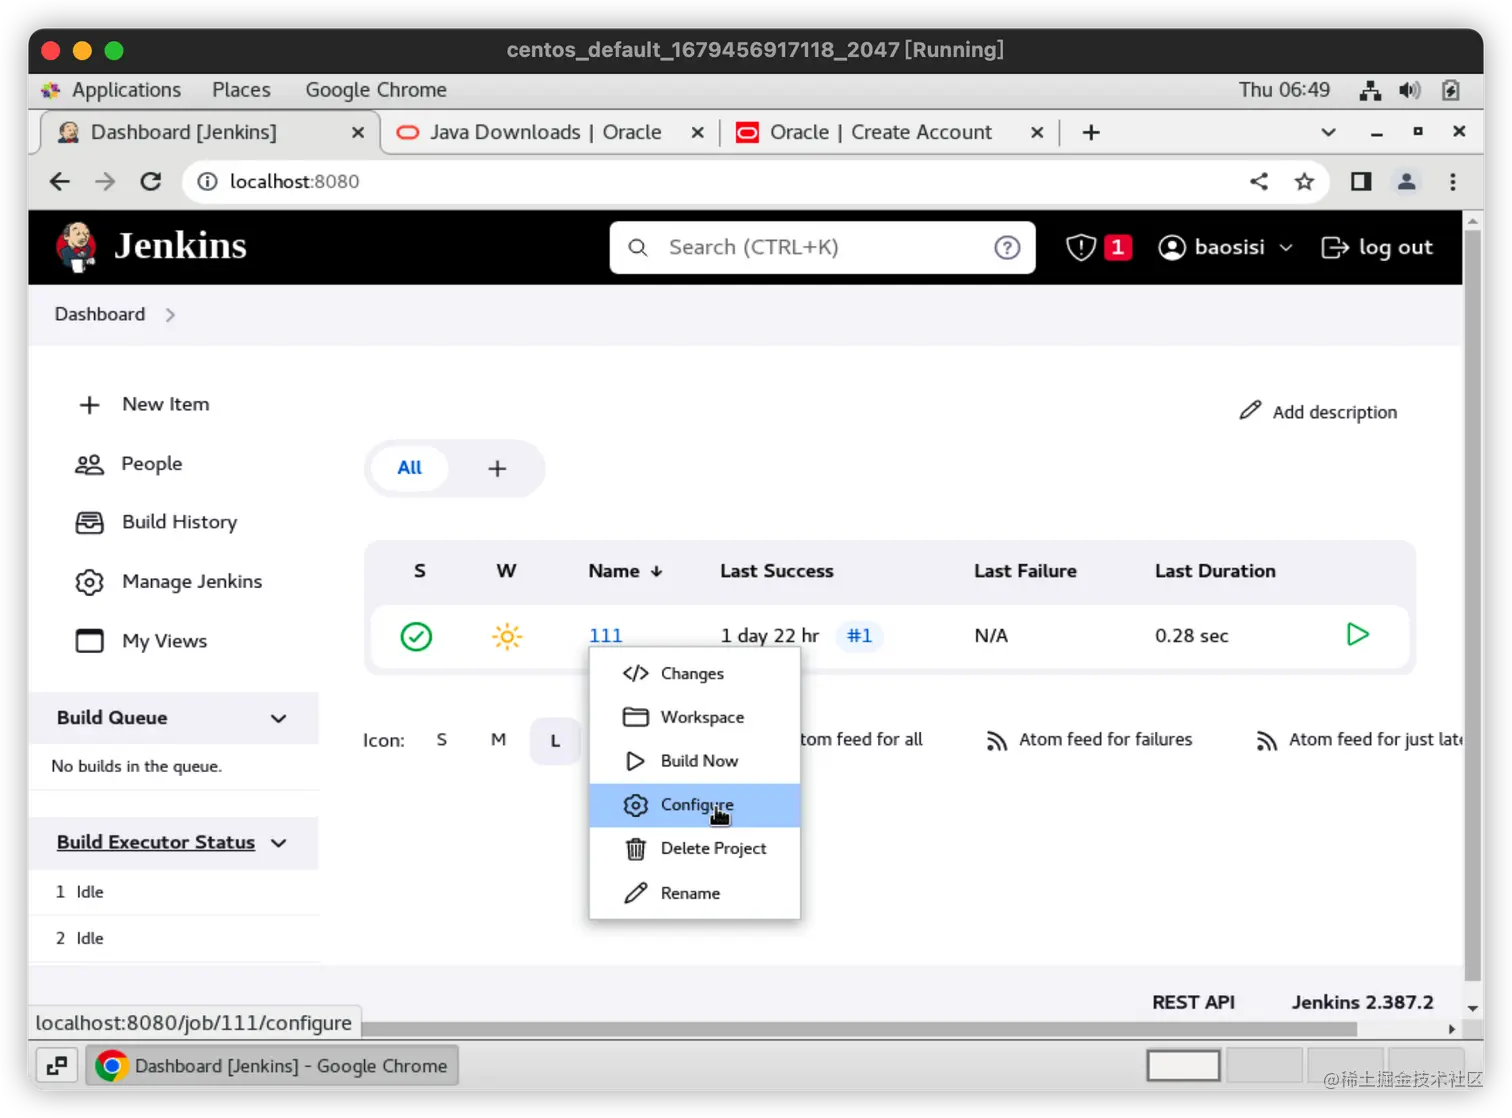Click the site info icon beside localhost:8080

coord(207,181)
